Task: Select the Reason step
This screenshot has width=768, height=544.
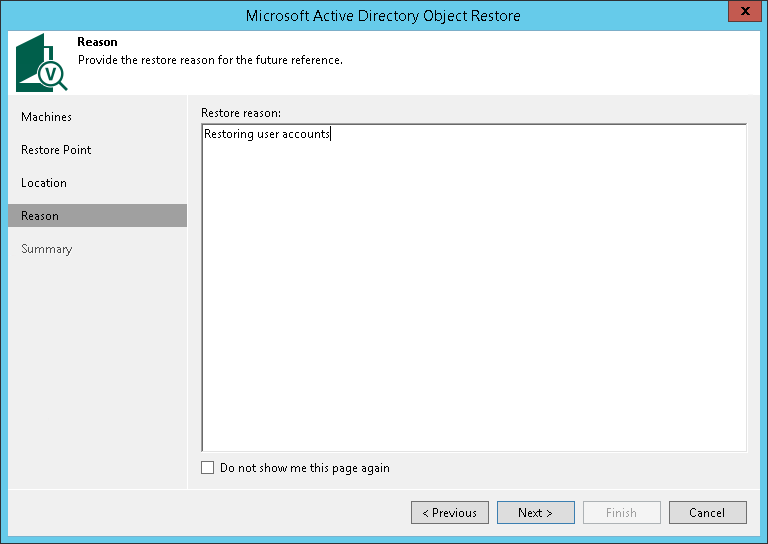Action: pyautogui.click(x=97, y=215)
